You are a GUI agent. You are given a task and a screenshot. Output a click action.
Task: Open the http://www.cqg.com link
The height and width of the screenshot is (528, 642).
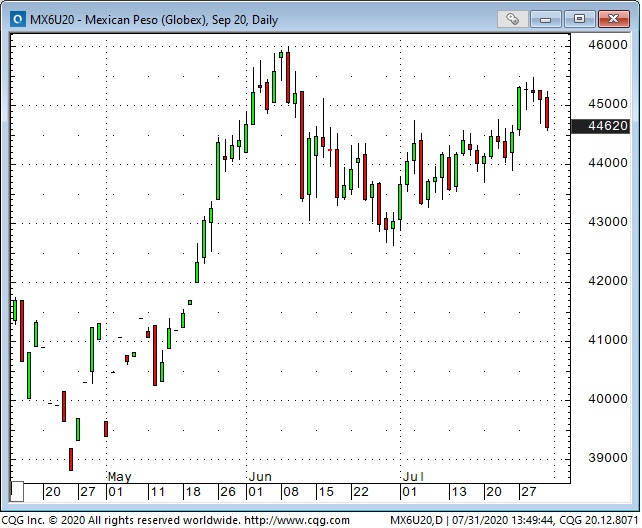pyautogui.click(x=297, y=520)
